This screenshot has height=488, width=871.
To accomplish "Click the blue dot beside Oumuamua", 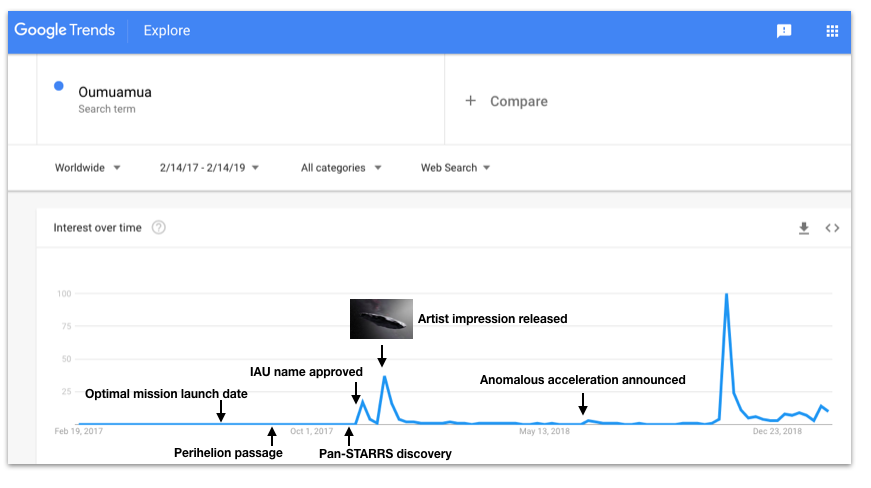I will point(58,86).
